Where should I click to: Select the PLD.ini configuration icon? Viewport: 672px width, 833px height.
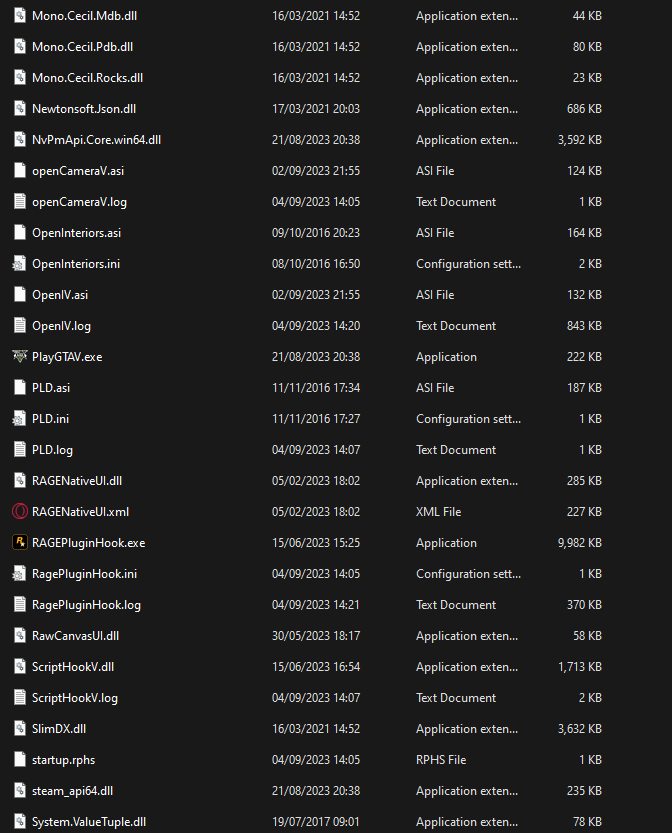click(20, 419)
